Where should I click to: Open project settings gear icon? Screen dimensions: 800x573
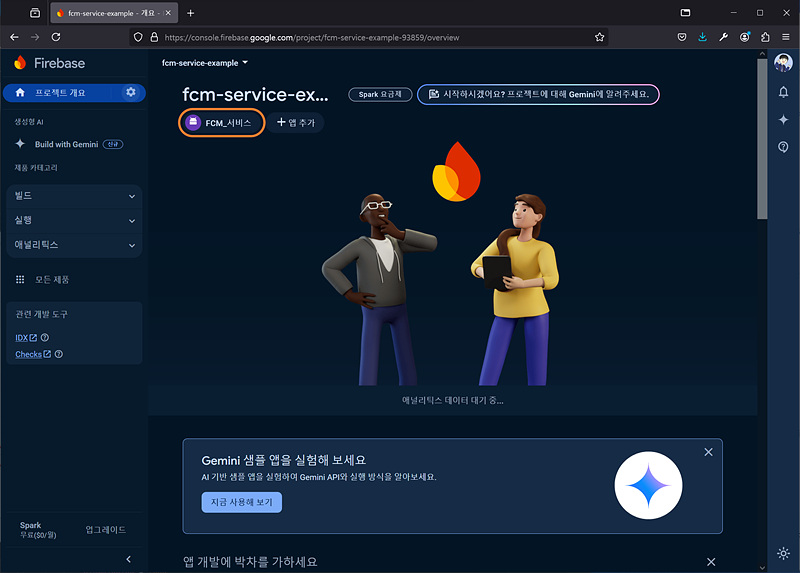click(x=131, y=92)
